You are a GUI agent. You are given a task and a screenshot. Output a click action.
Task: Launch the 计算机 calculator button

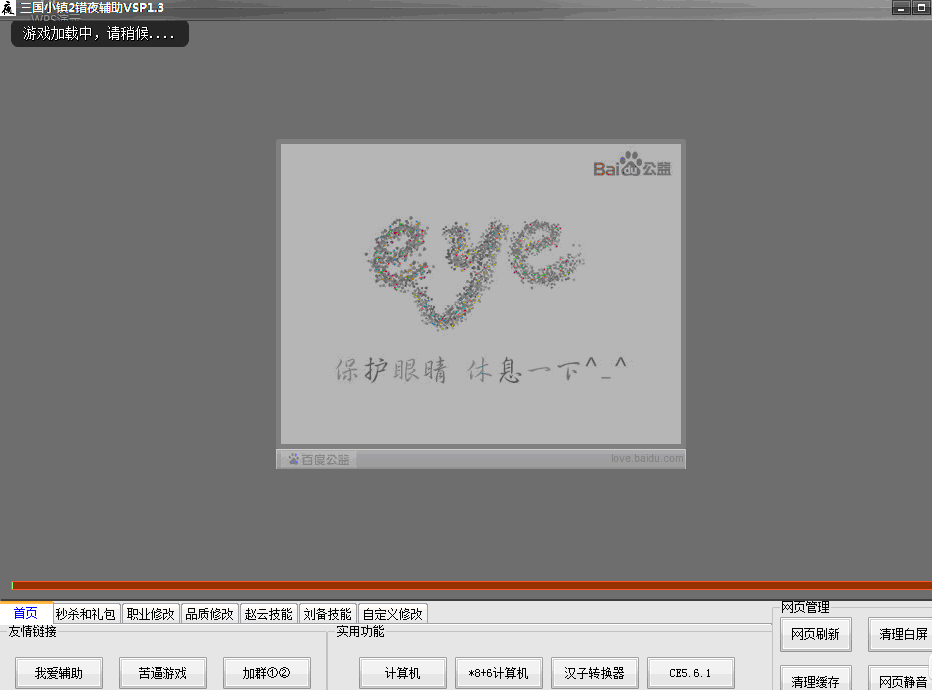[x=402, y=673]
